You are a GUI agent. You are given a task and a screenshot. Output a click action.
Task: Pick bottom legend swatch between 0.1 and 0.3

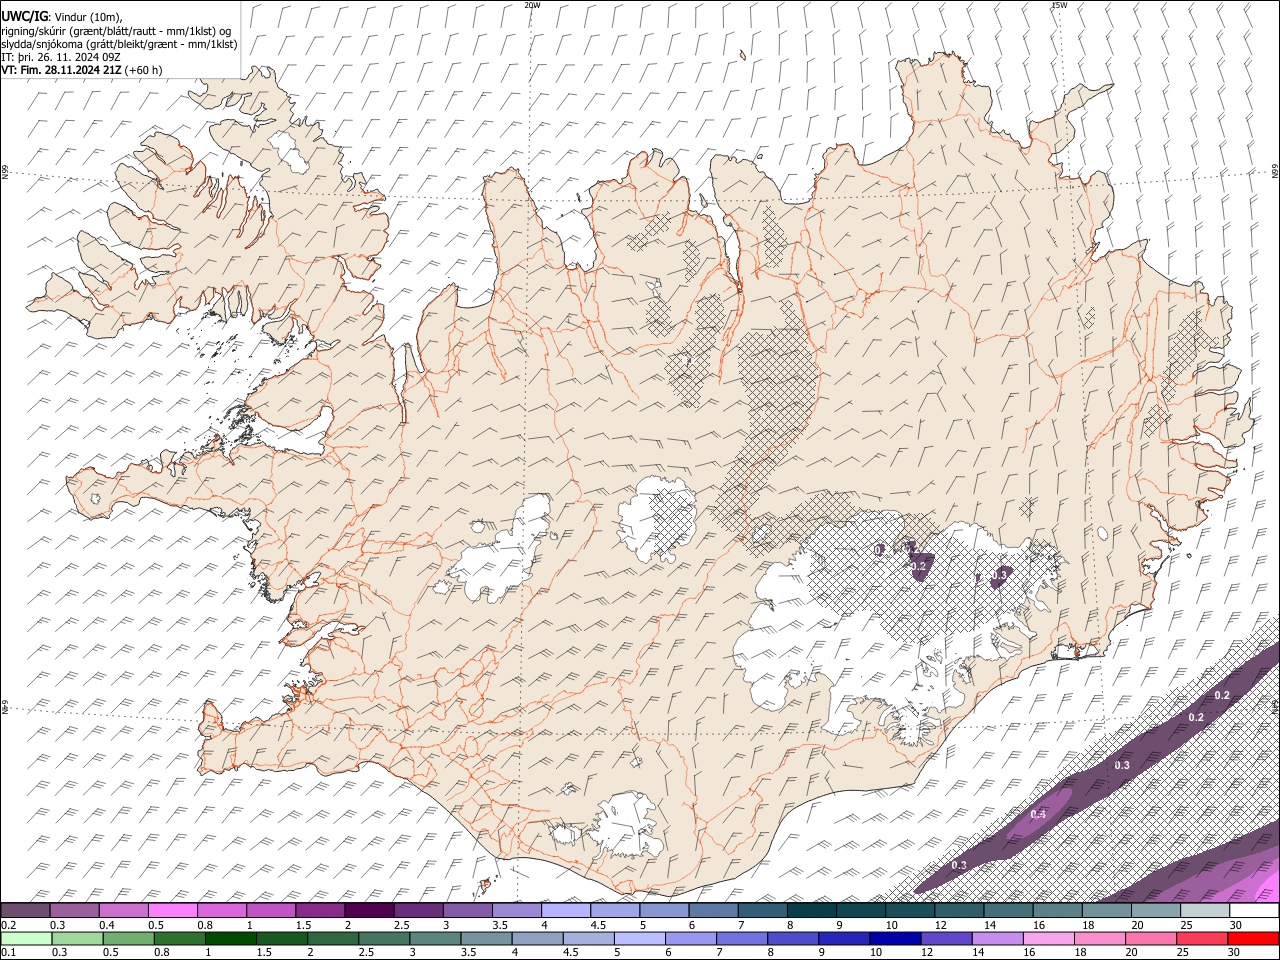[x=26, y=938]
